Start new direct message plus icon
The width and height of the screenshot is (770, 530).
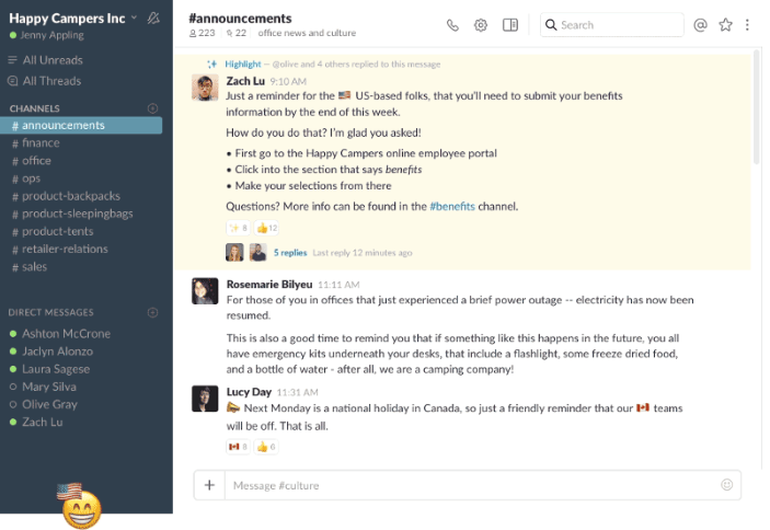coord(153,312)
